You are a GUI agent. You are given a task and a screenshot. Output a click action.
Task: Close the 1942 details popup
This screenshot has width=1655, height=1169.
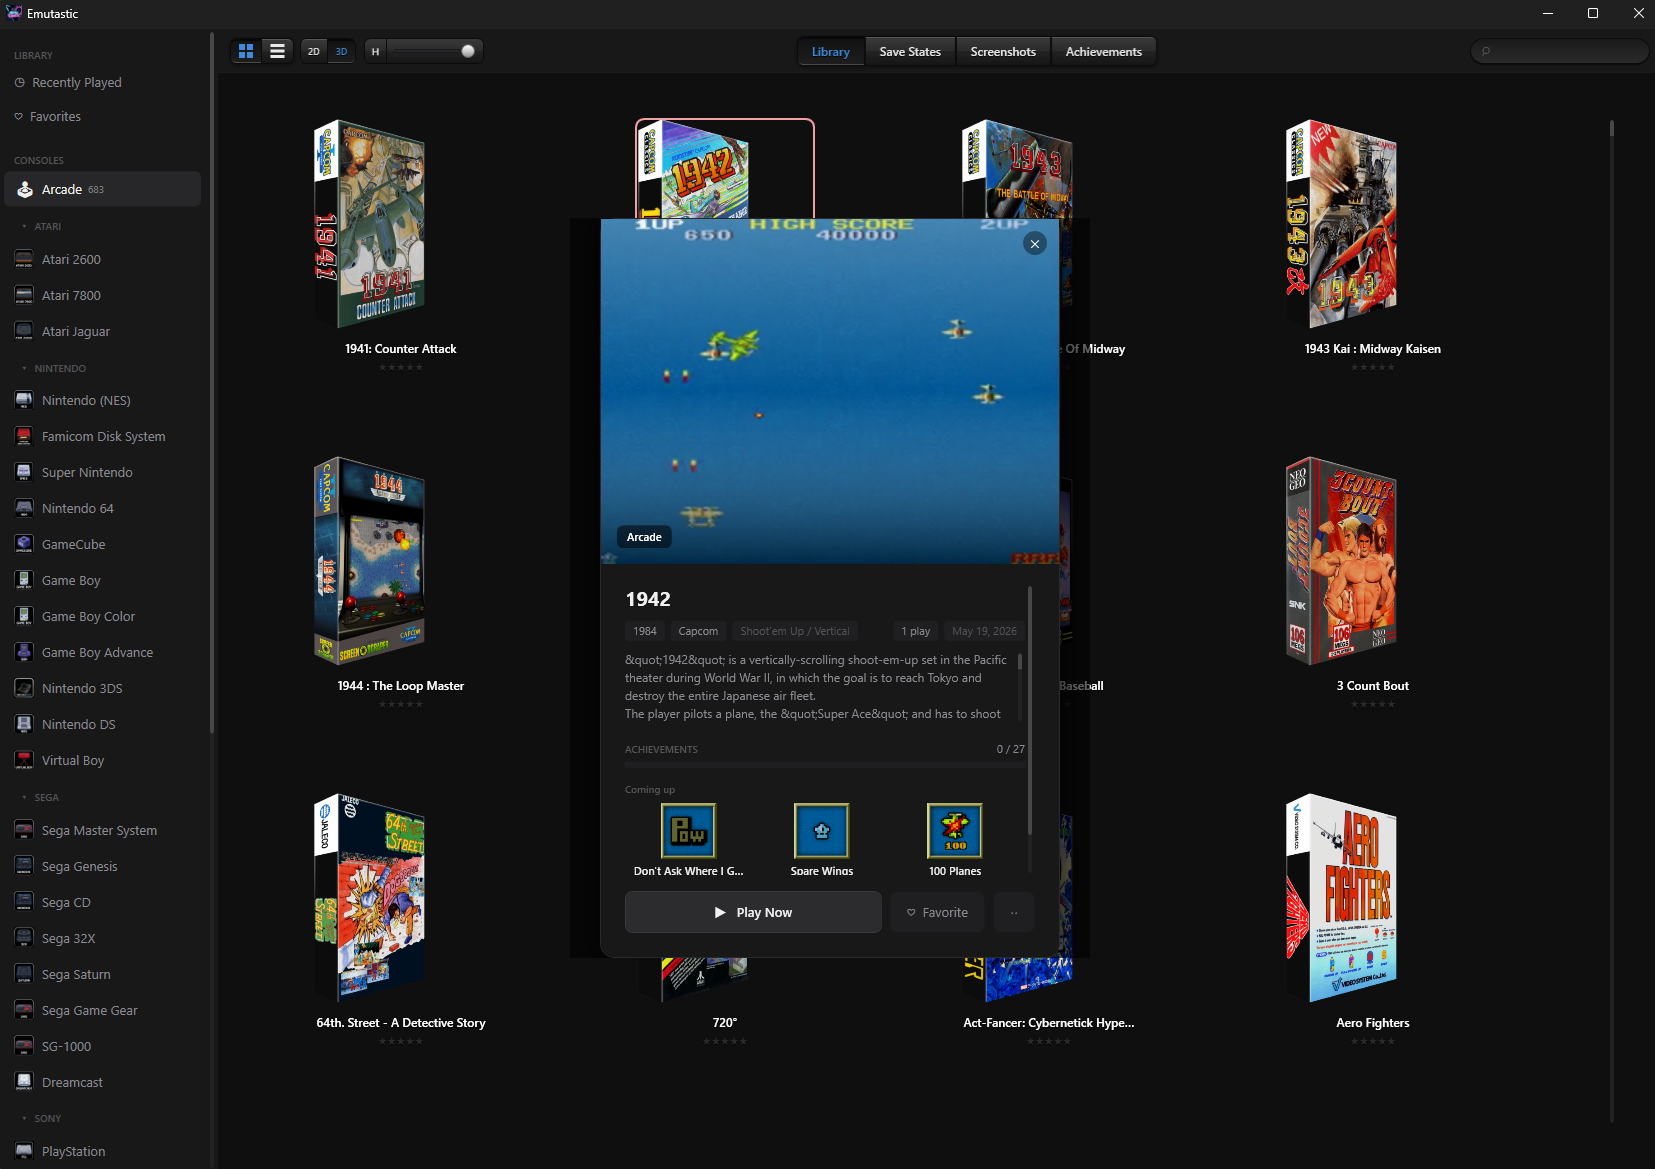pyautogui.click(x=1035, y=243)
